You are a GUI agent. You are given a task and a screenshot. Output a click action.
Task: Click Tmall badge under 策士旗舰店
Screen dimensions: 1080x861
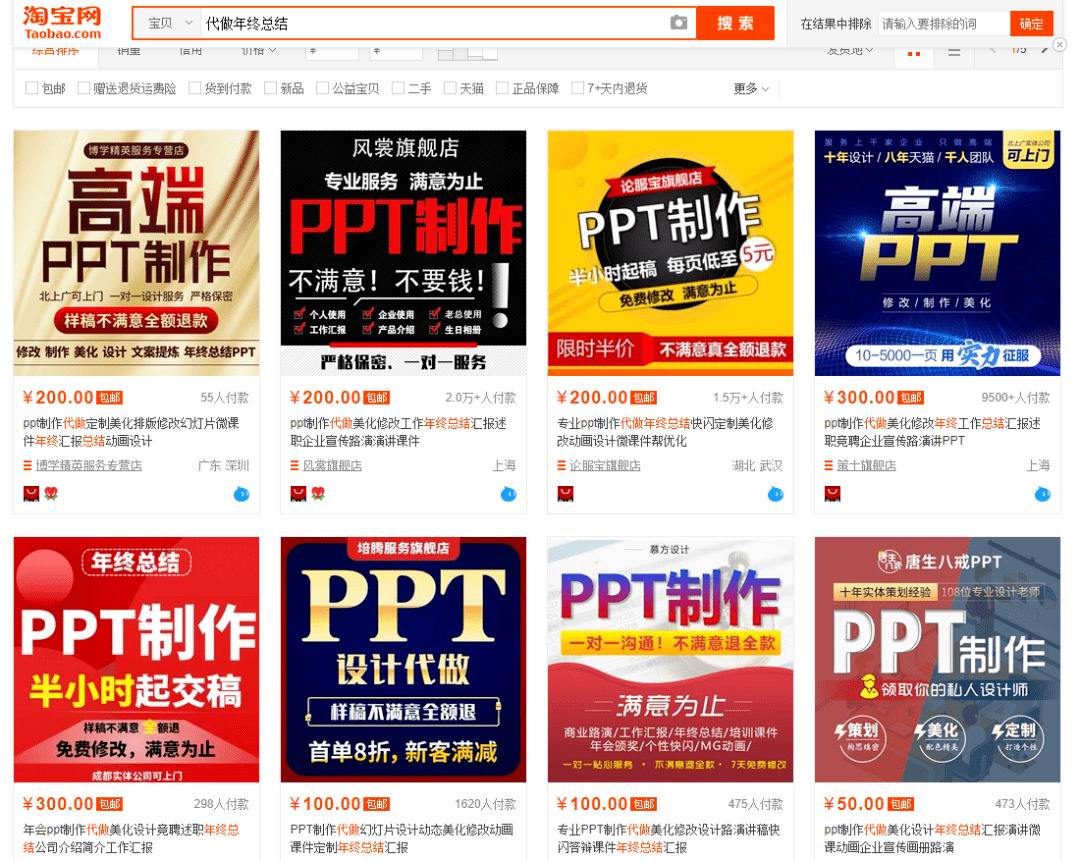pyautogui.click(x=832, y=494)
